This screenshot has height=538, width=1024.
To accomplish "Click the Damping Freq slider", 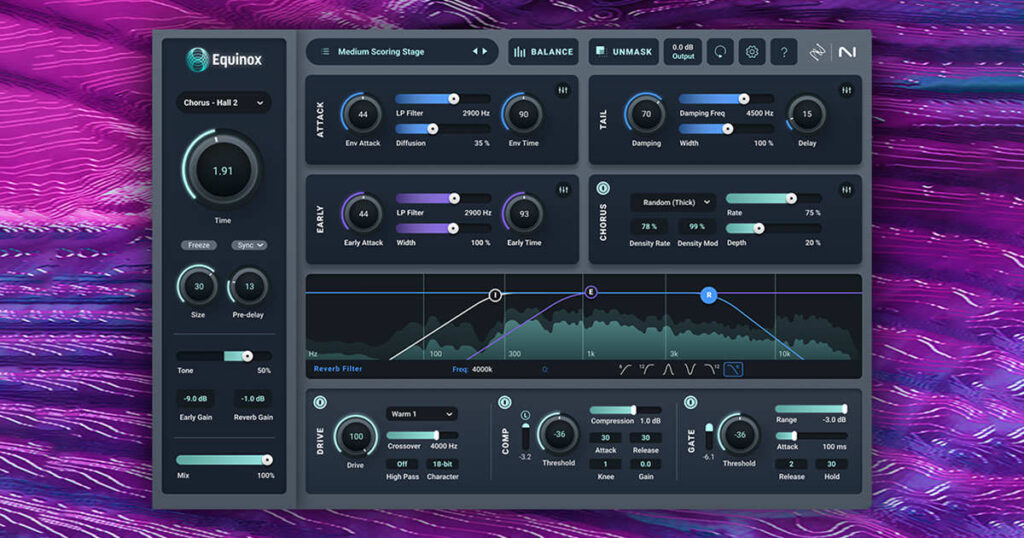I will [x=726, y=99].
